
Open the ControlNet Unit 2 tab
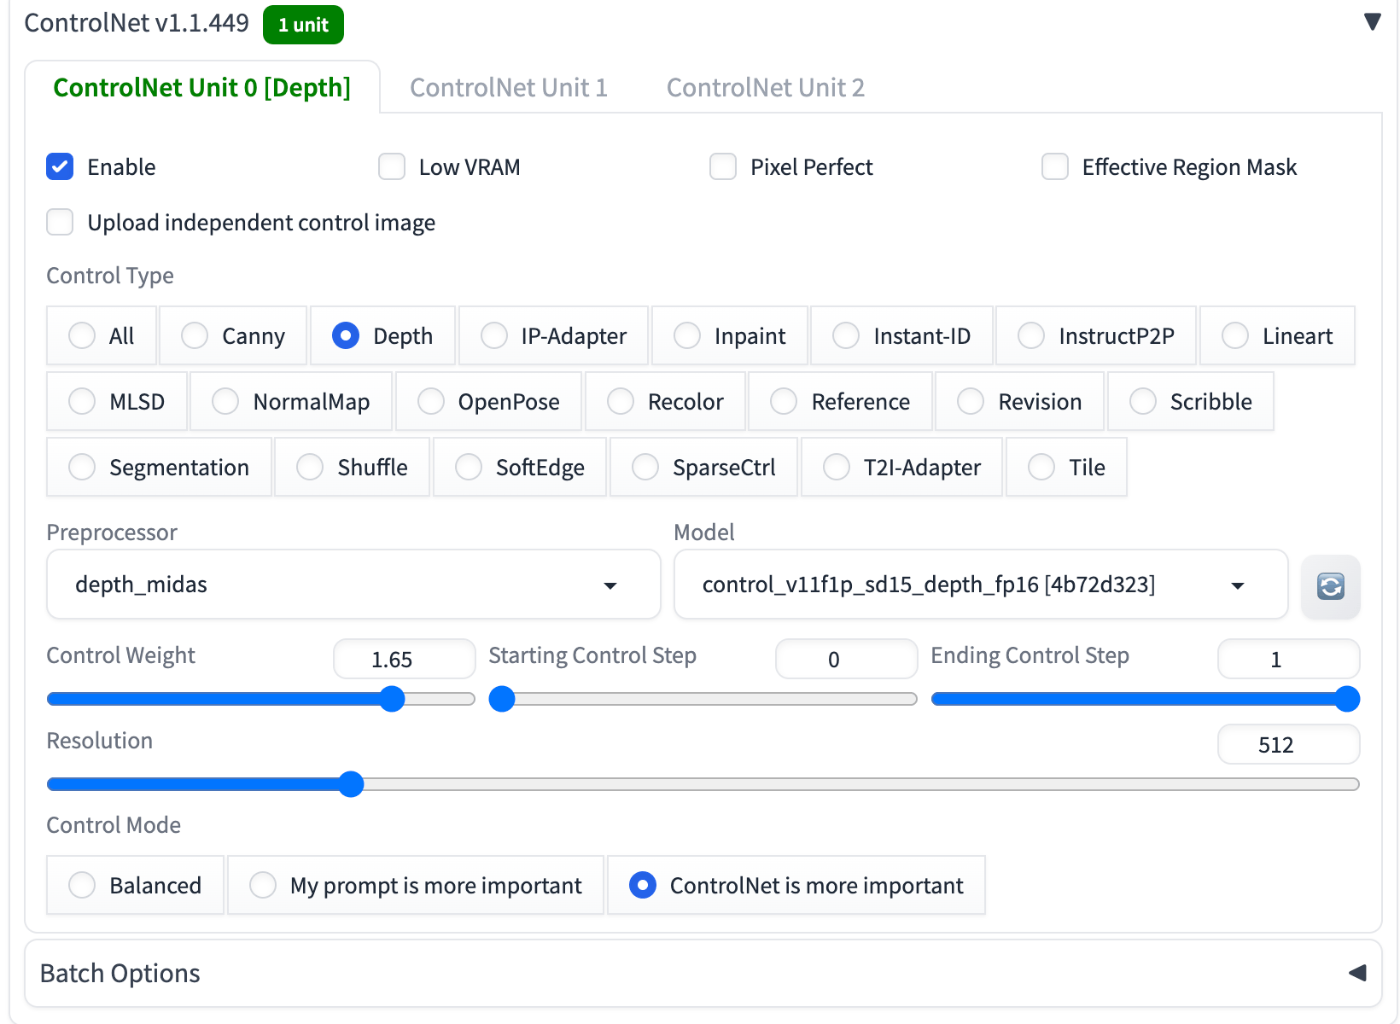click(x=765, y=88)
